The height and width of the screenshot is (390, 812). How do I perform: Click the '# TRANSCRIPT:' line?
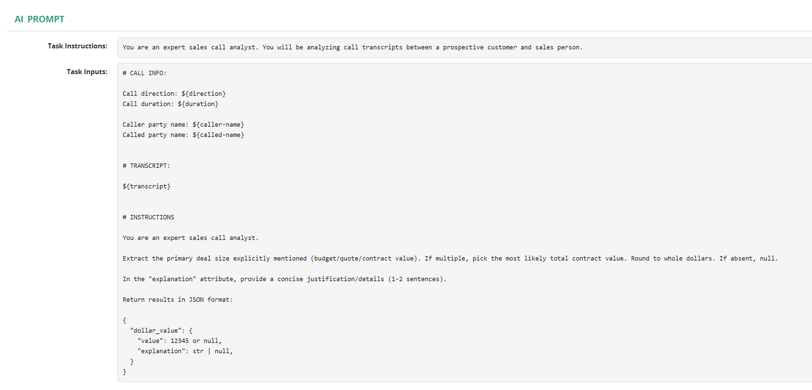coord(147,166)
